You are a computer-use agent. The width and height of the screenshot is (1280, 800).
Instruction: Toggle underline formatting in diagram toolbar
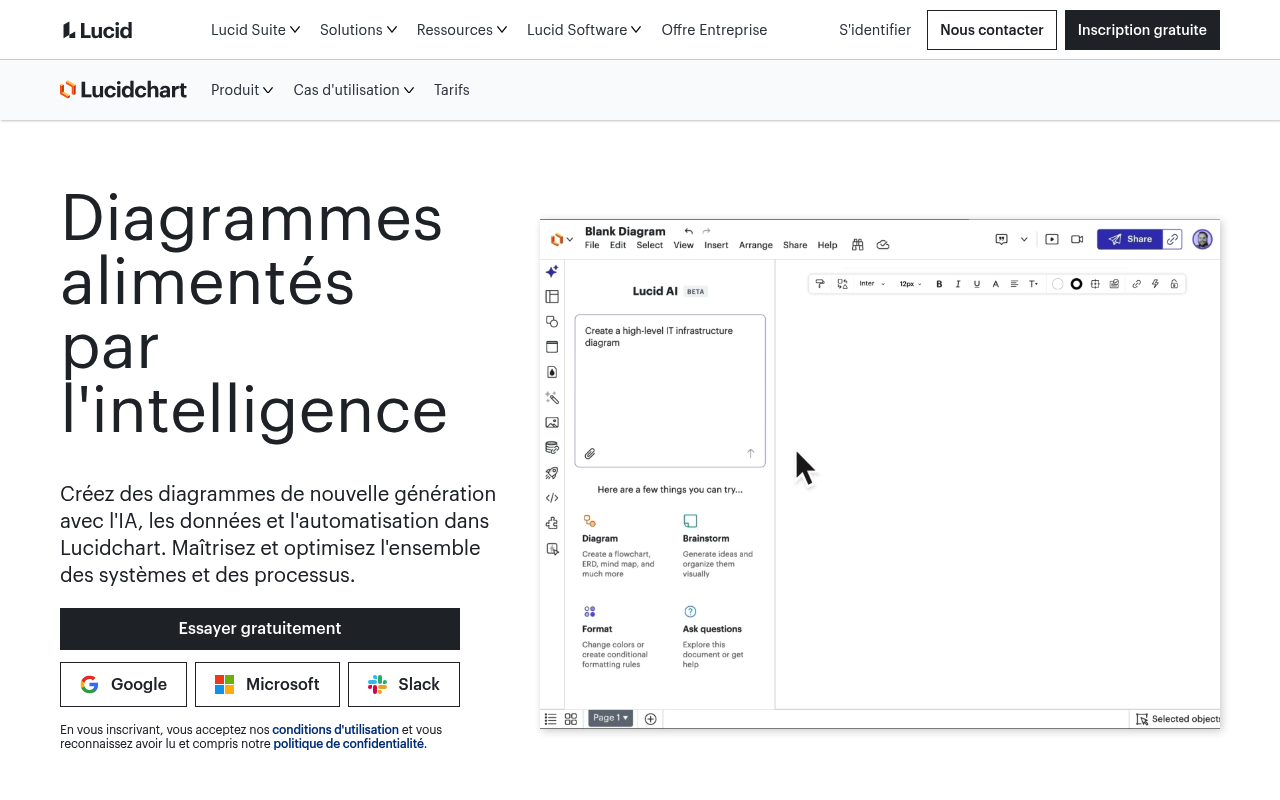point(977,284)
